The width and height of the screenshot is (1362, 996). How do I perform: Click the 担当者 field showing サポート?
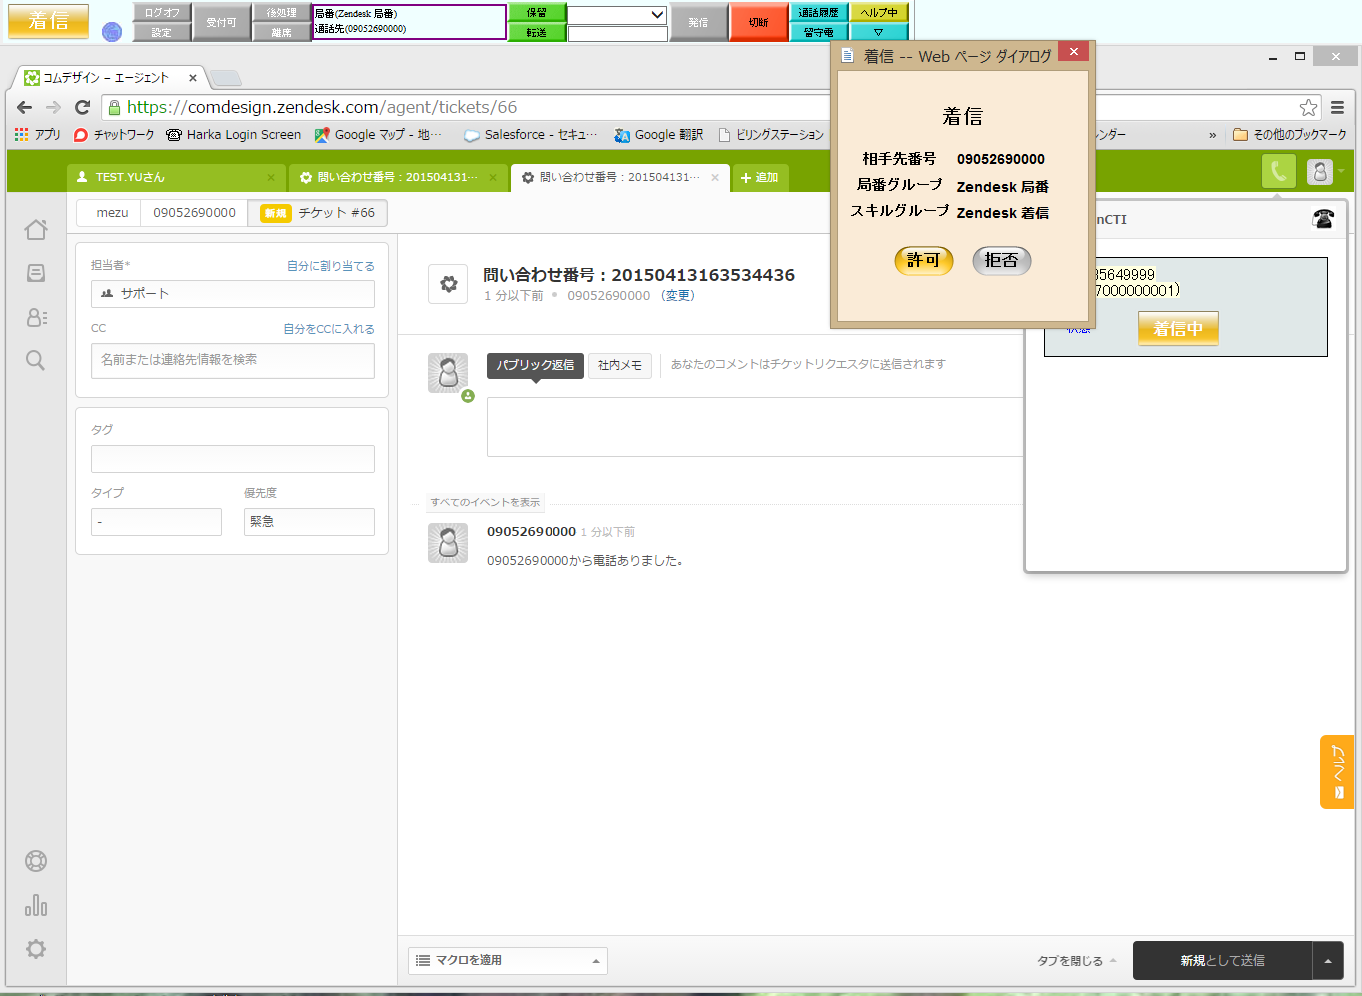[233, 293]
